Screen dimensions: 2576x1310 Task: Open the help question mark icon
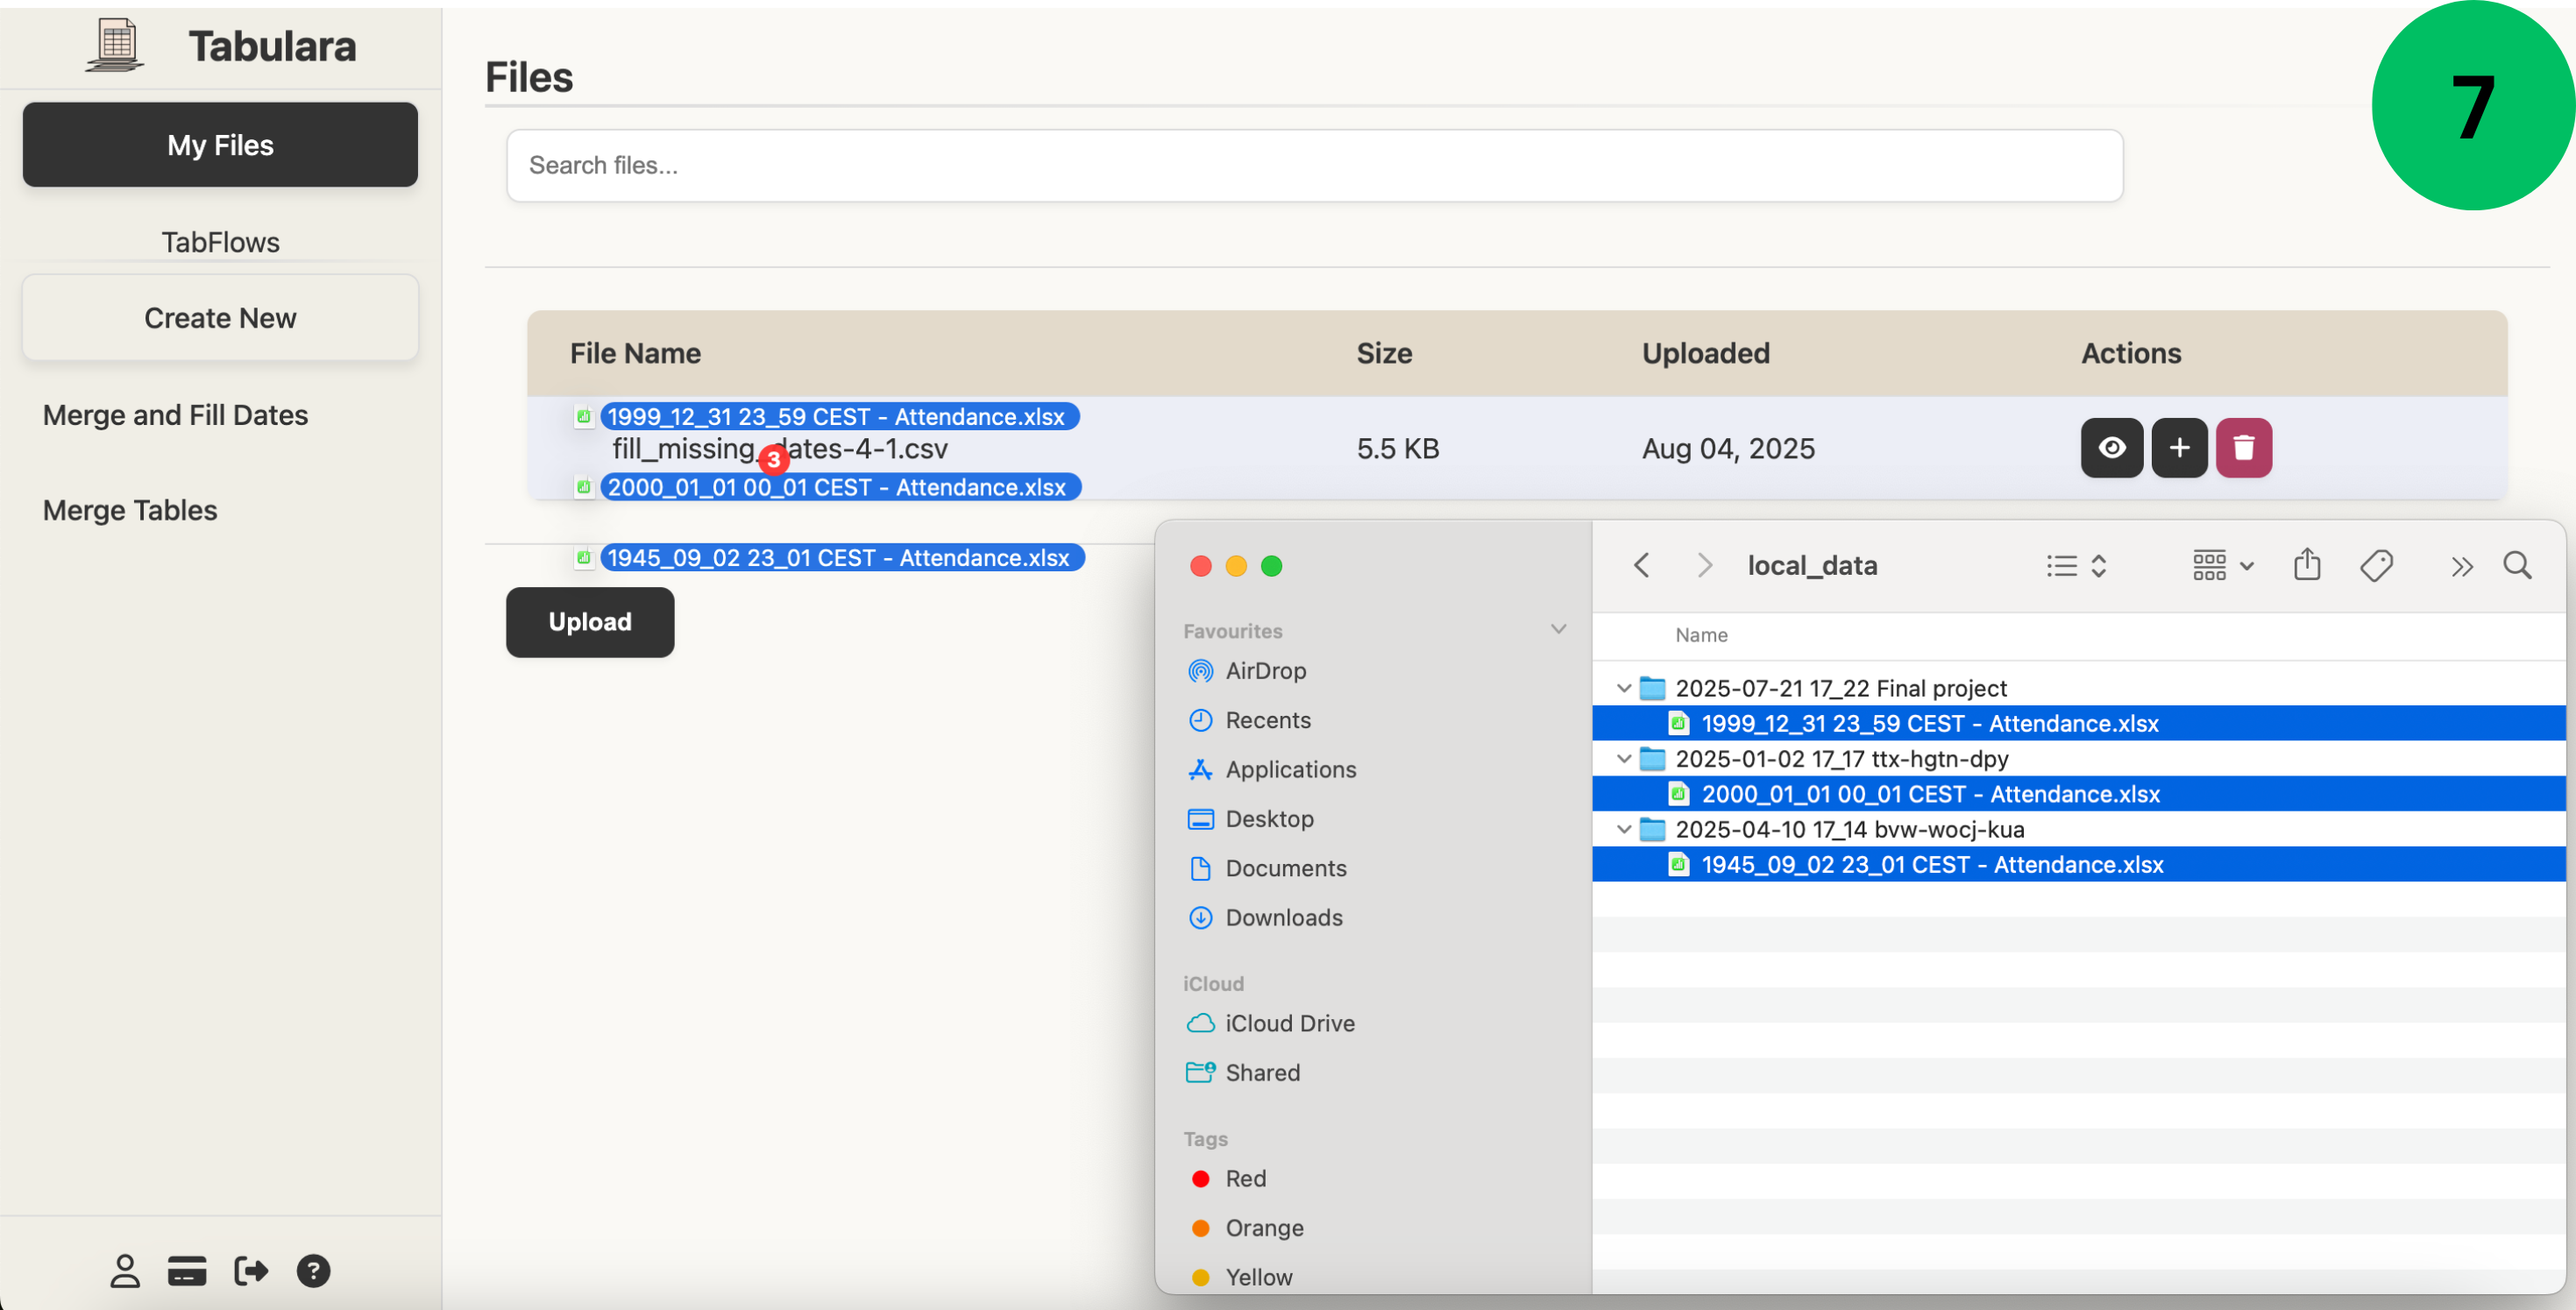pyautogui.click(x=313, y=1271)
